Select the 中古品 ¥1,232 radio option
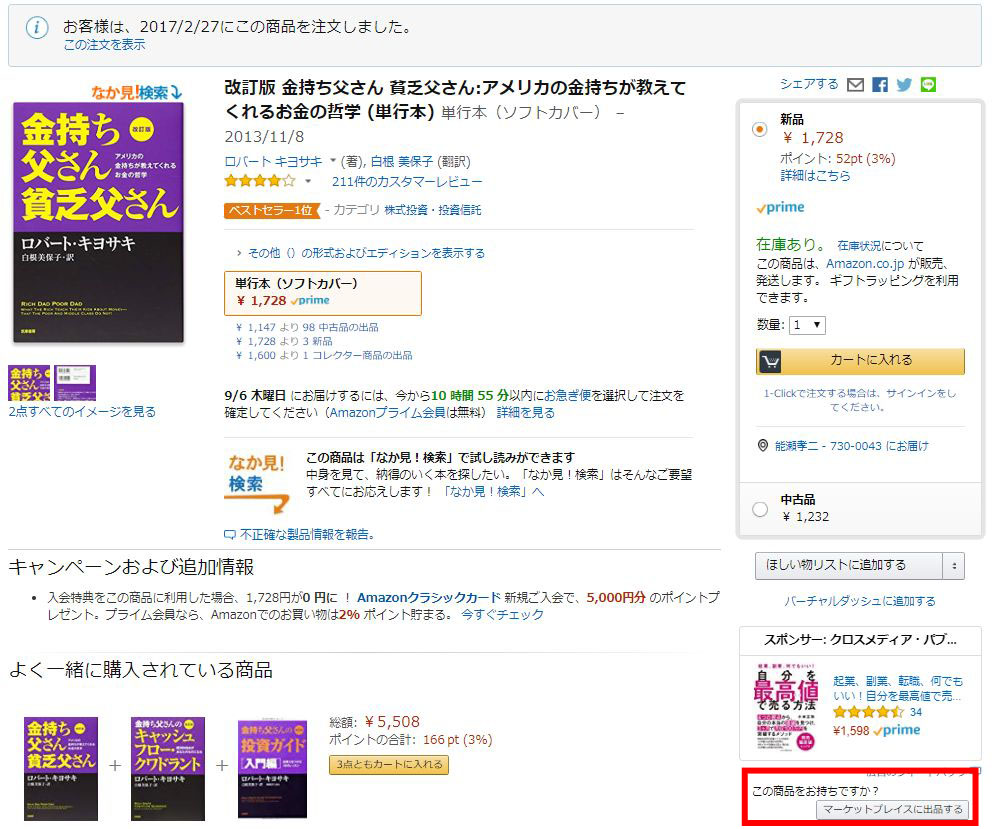This screenshot has height=829, width=992. tap(760, 509)
